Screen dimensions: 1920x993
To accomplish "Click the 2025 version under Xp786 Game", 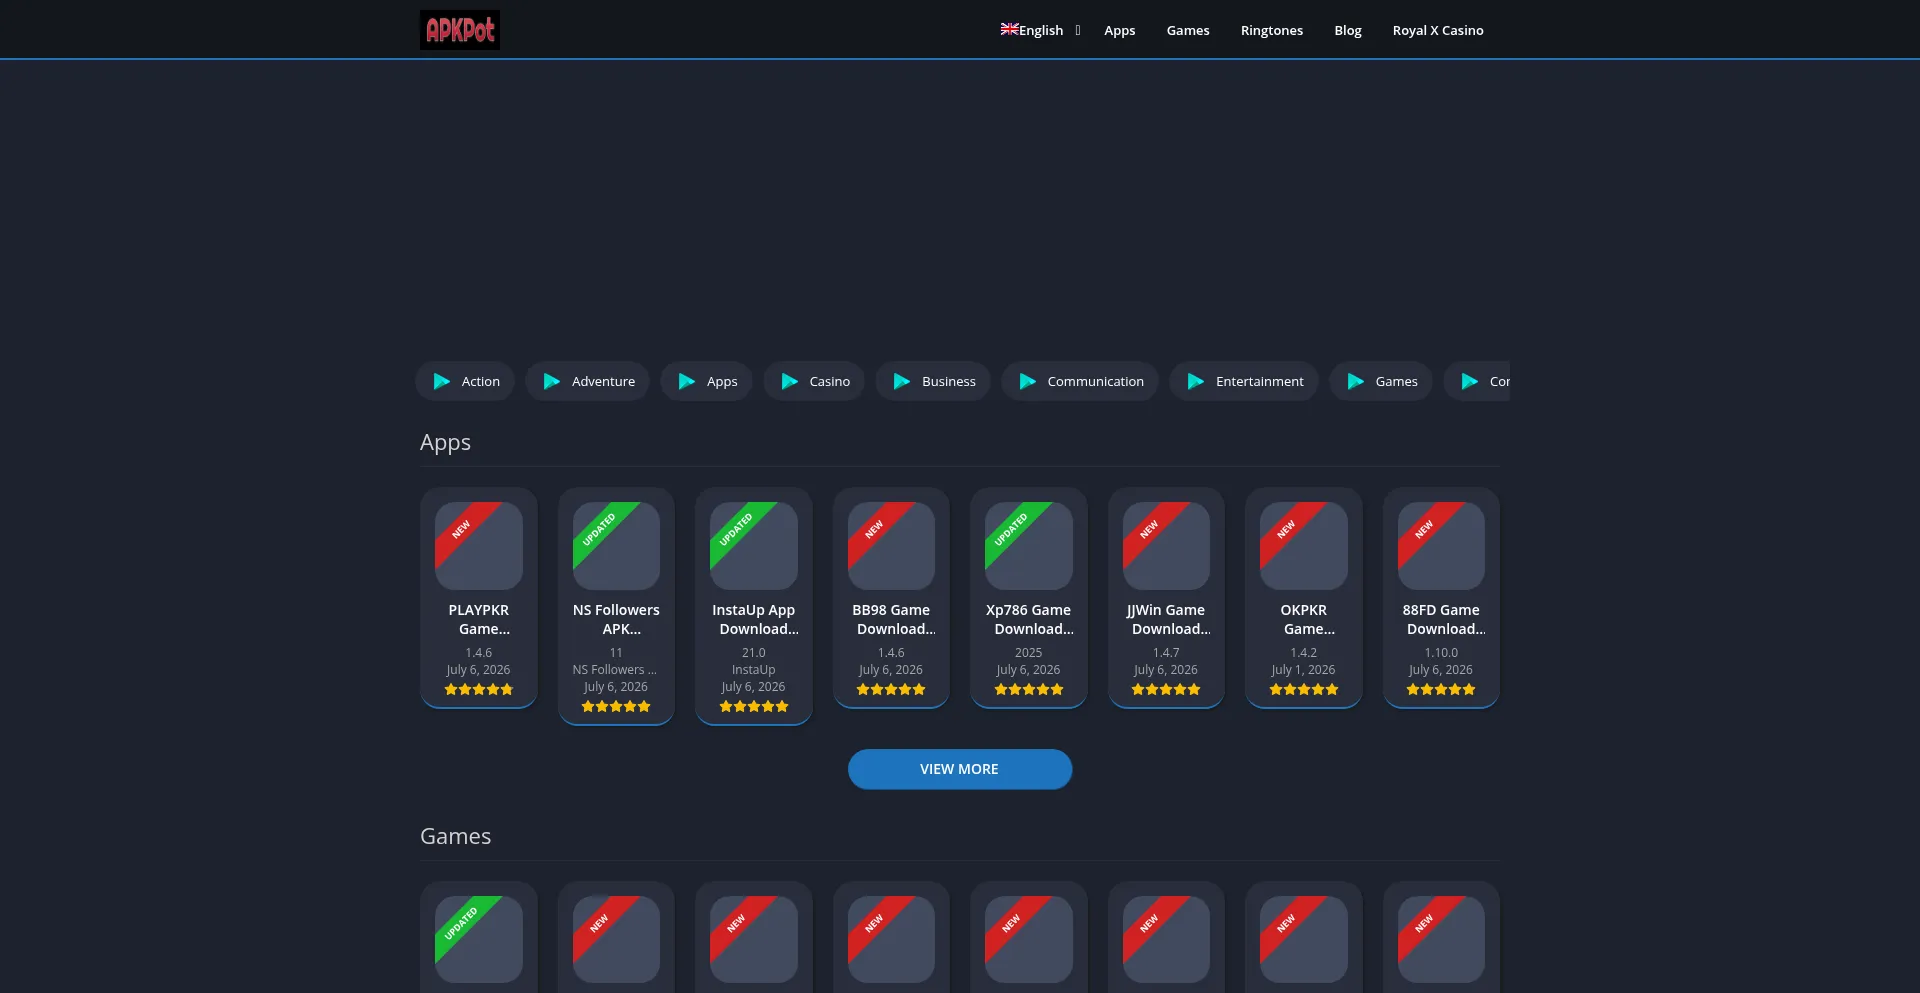I will (x=1029, y=653).
